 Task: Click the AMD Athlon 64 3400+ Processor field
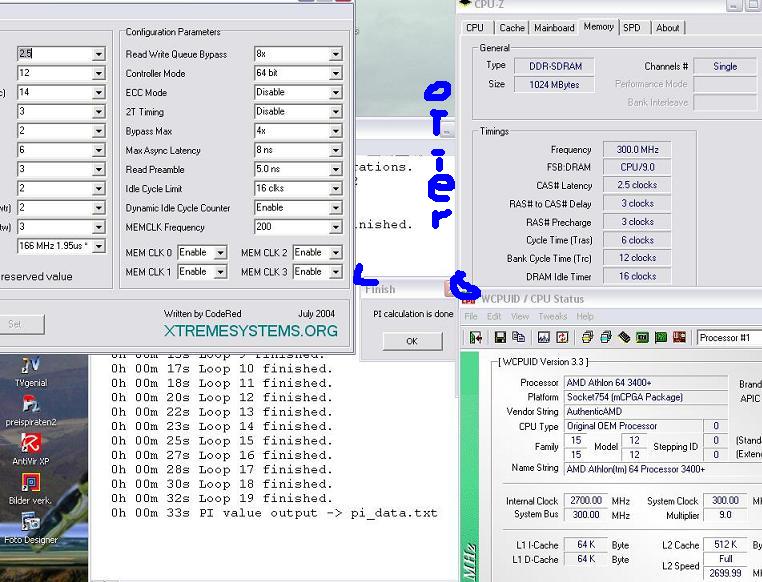coord(646,383)
